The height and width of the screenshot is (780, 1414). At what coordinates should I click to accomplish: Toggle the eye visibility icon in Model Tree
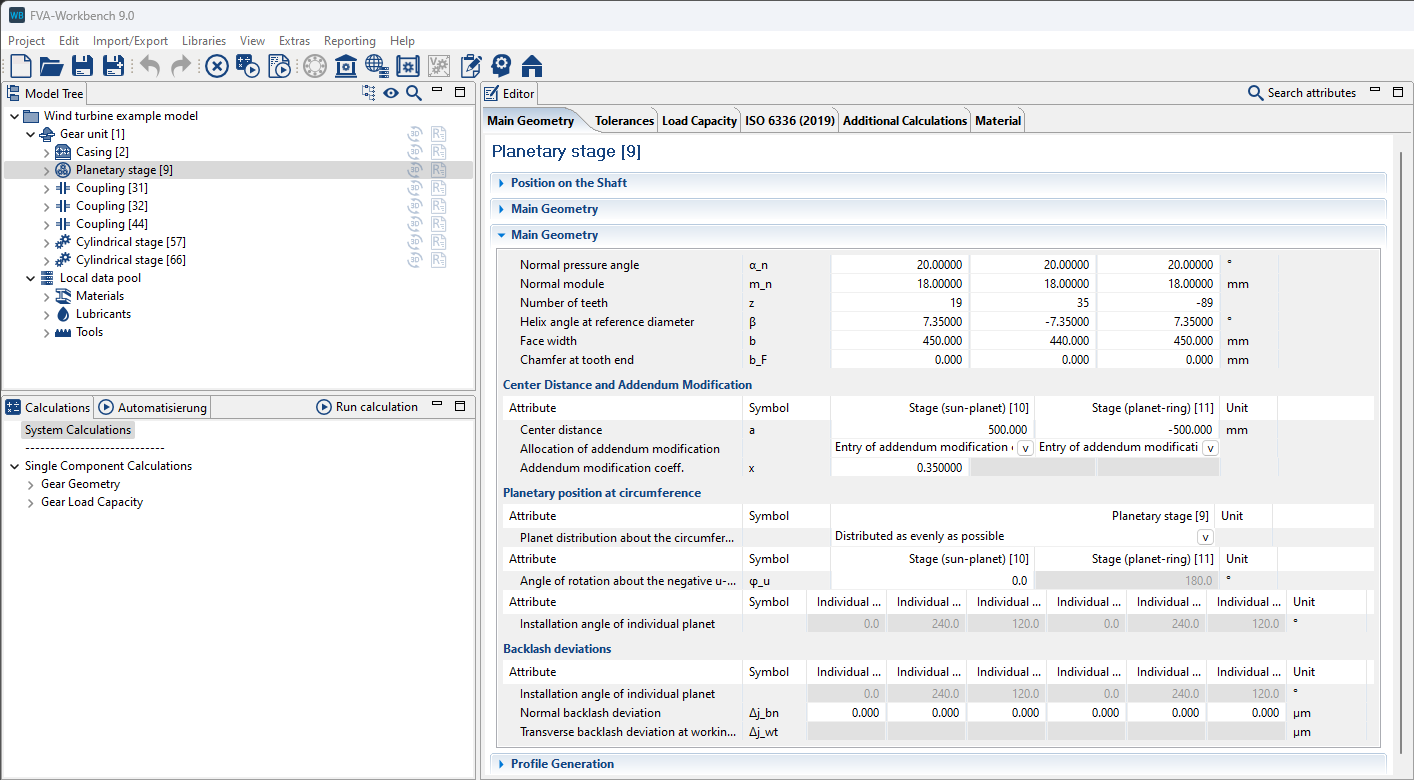(391, 93)
